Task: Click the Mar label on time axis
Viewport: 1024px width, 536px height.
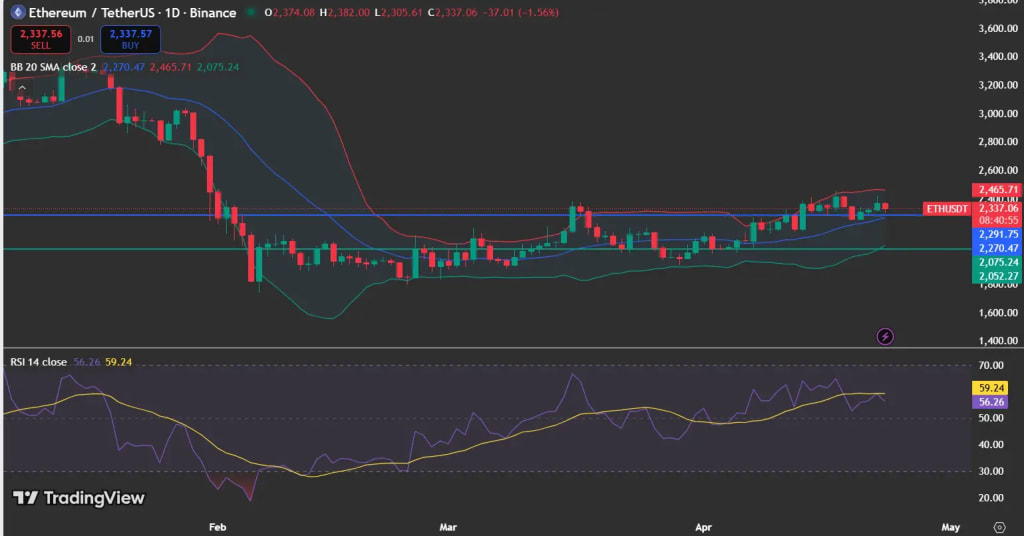Action: 448,527
